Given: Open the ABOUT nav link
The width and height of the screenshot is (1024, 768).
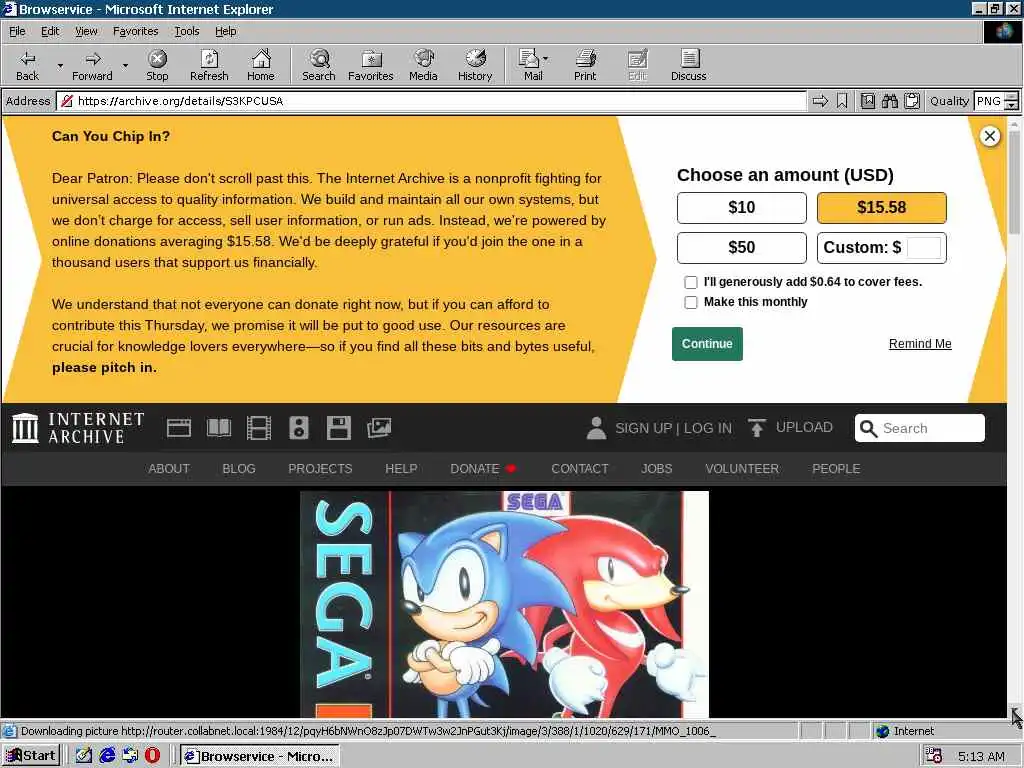Looking at the screenshot, I should (x=168, y=469).
